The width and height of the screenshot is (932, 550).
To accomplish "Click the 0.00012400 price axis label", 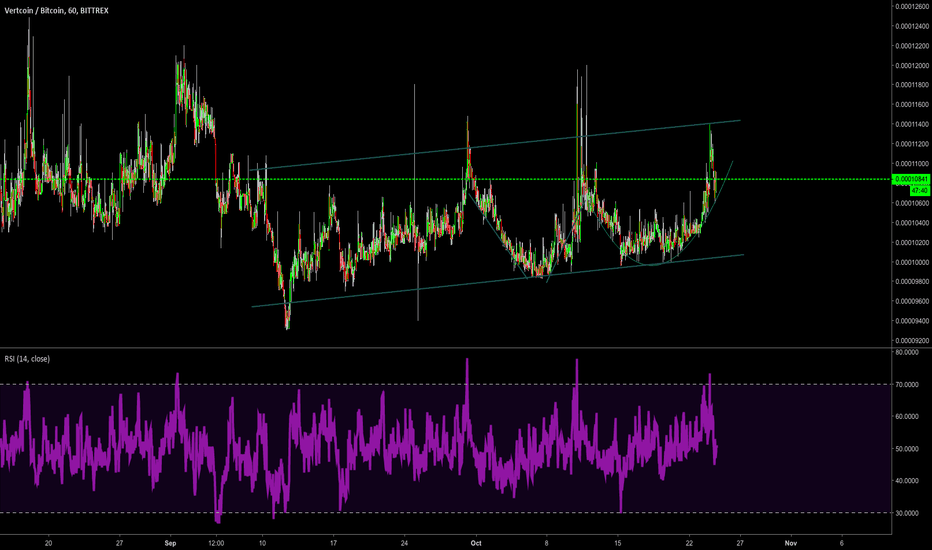I will [912, 26].
